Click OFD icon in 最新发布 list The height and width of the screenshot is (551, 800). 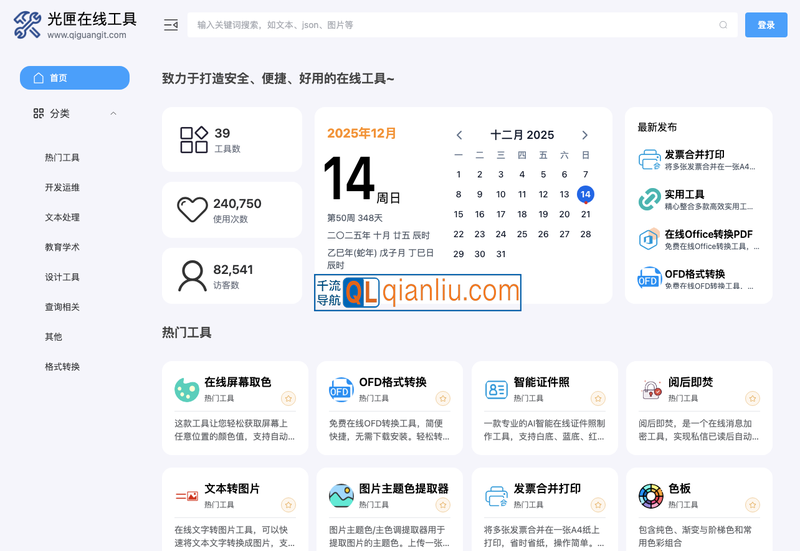pyautogui.click(x=649, y=279)
